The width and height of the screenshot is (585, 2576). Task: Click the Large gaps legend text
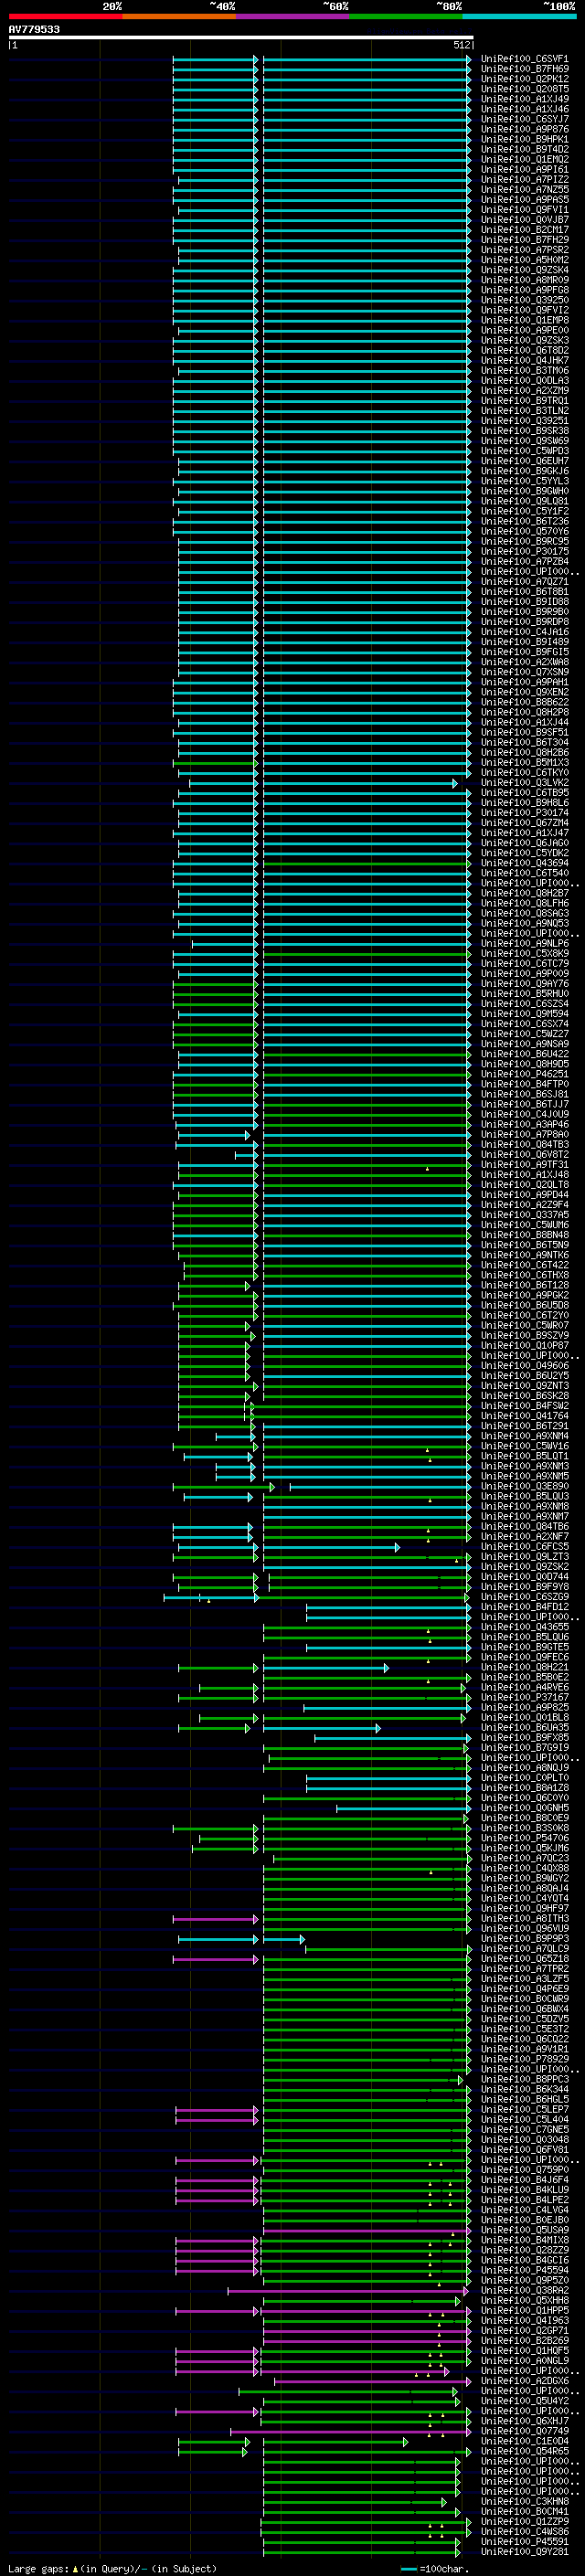pos(112,2568)
